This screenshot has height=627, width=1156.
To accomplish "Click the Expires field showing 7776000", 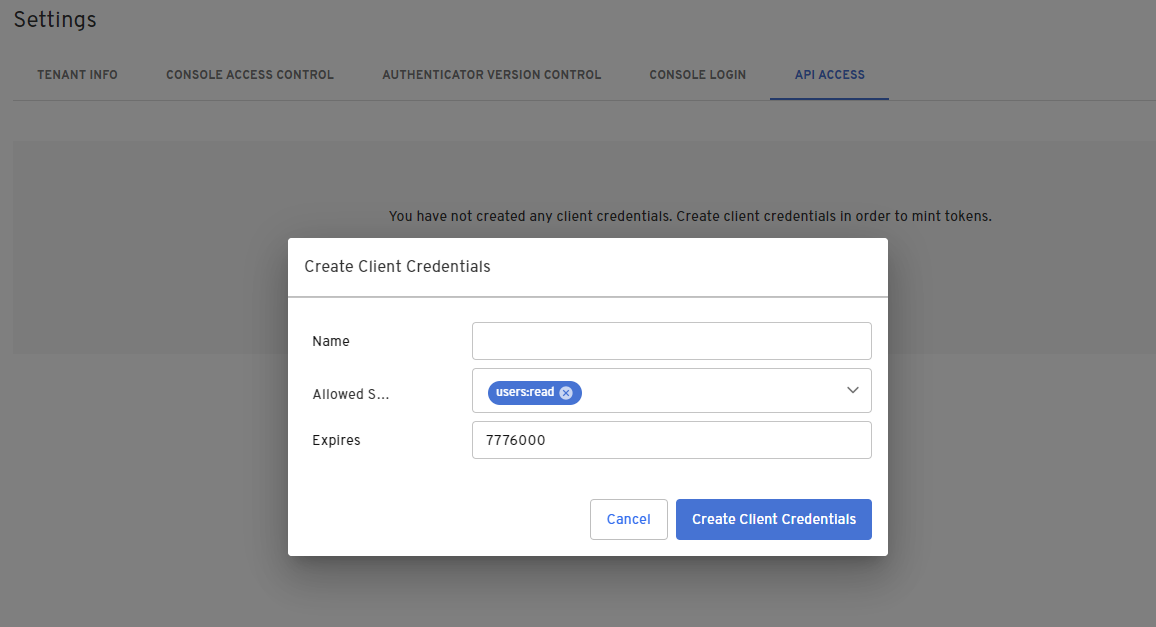I will coord(671,440).
